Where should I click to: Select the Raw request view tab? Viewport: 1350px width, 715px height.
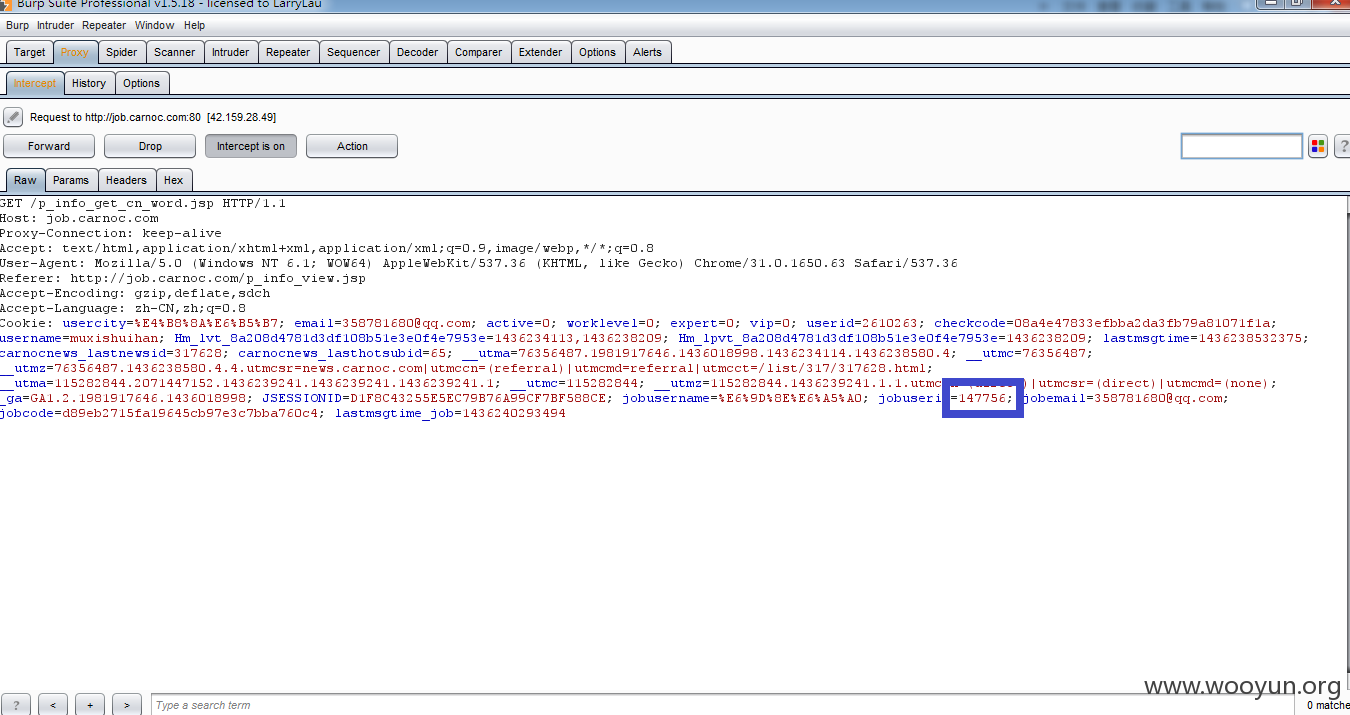[25, 180]
